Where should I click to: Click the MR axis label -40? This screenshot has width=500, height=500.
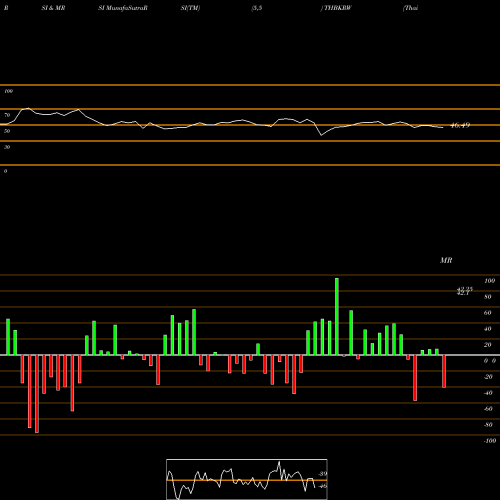point(488,393)
